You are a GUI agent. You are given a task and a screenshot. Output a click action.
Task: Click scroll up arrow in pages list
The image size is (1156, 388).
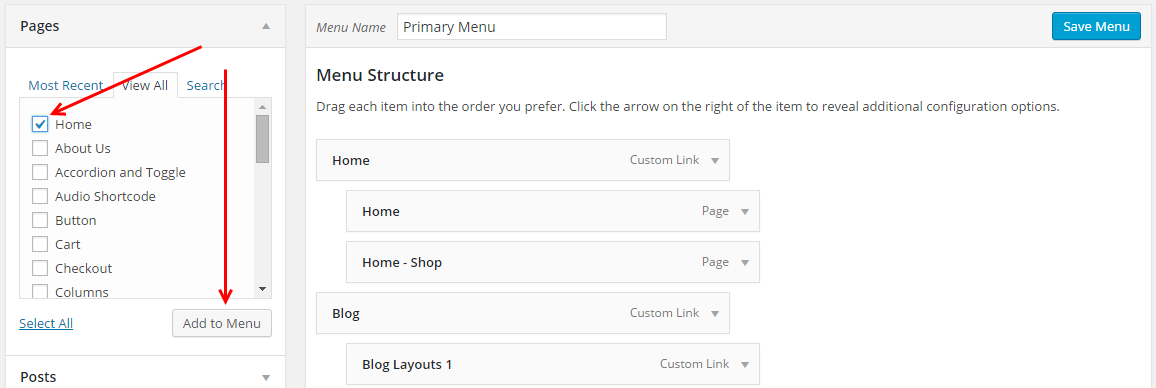coord(262,106)
